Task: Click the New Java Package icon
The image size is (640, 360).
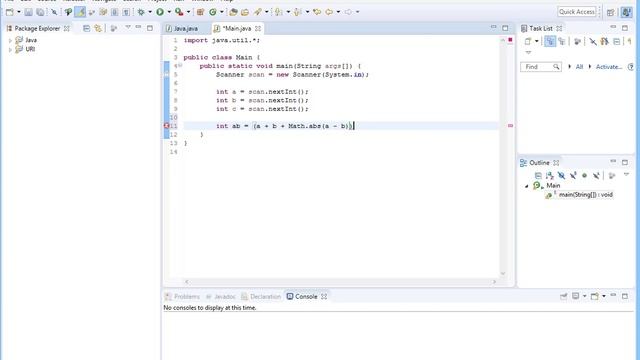Action: pyautogui.click(x=200, y=12)
